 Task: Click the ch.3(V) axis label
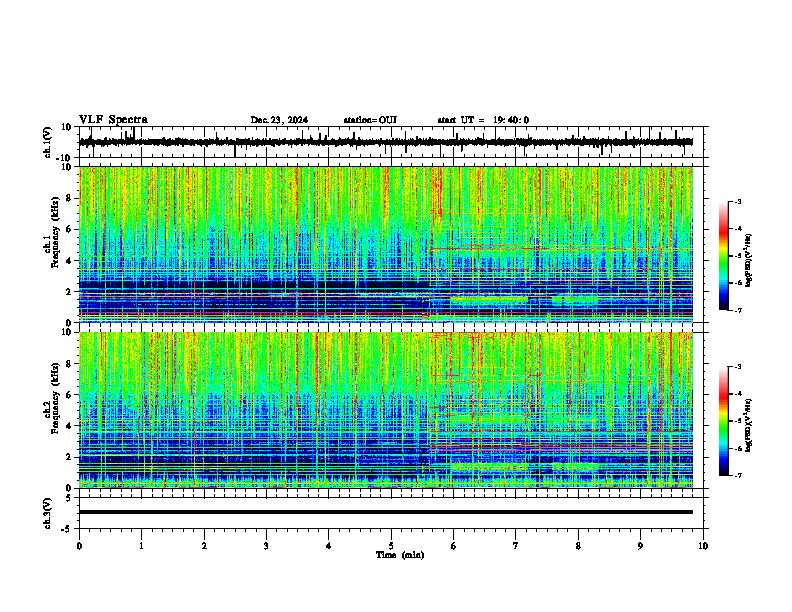pyautogui.click(x=48, y=513)
